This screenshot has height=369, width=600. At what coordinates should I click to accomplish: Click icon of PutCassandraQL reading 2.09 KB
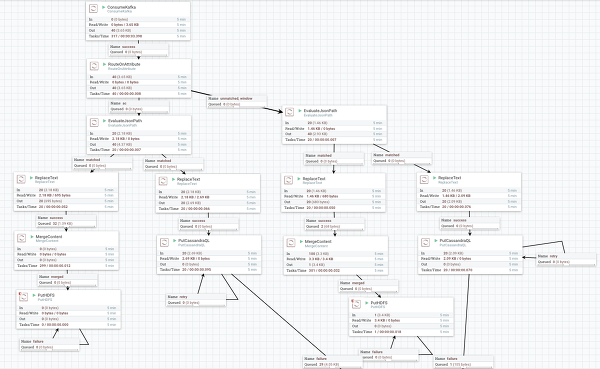point(426,242)
